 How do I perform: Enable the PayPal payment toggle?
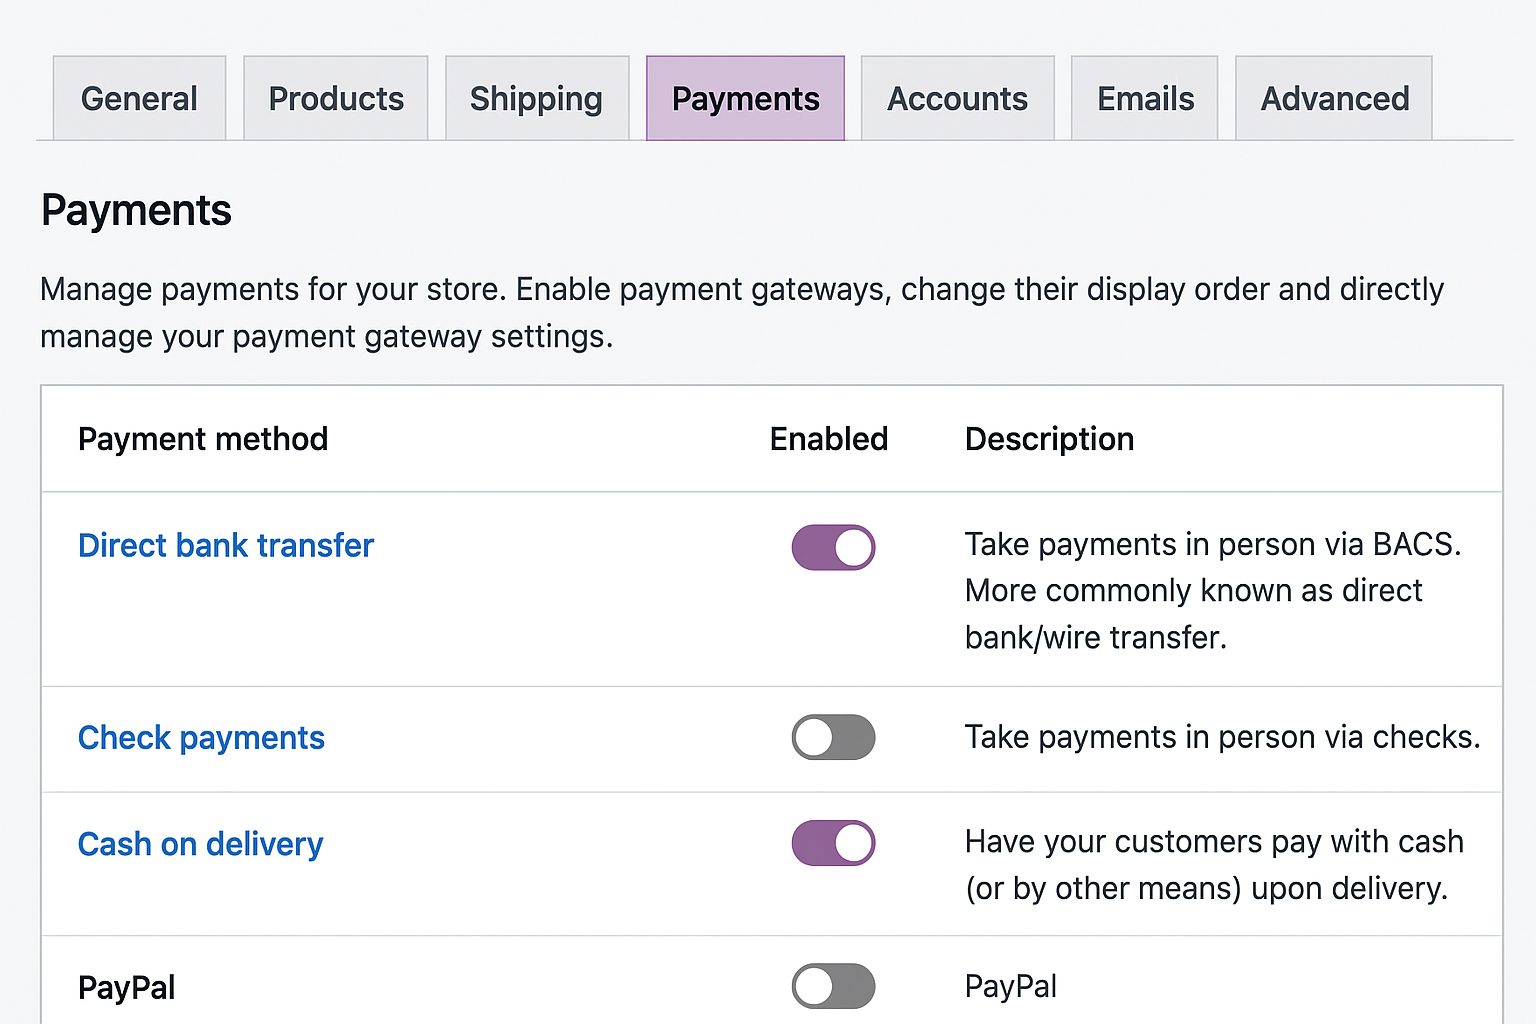pyautogui.click(x=833, y=986)
